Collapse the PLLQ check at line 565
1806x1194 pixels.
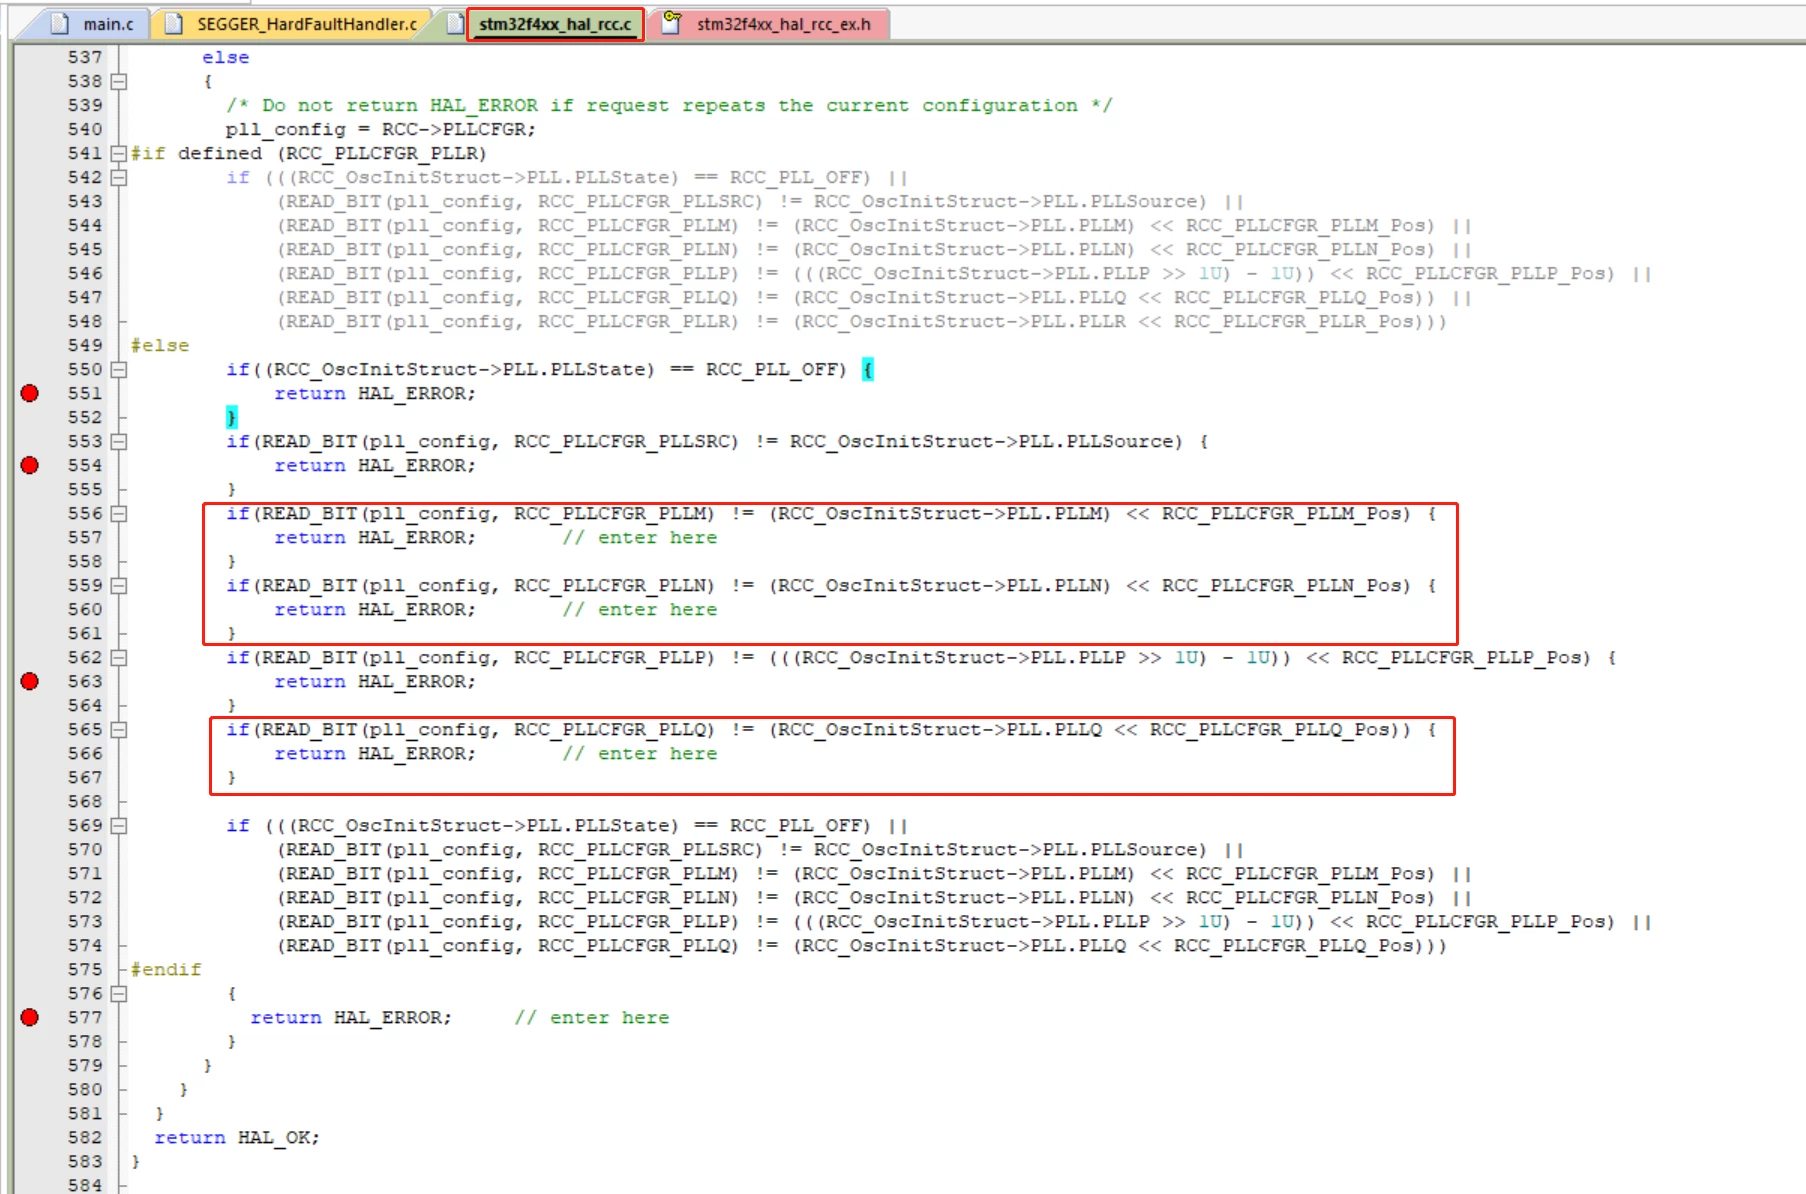(119, 729)
